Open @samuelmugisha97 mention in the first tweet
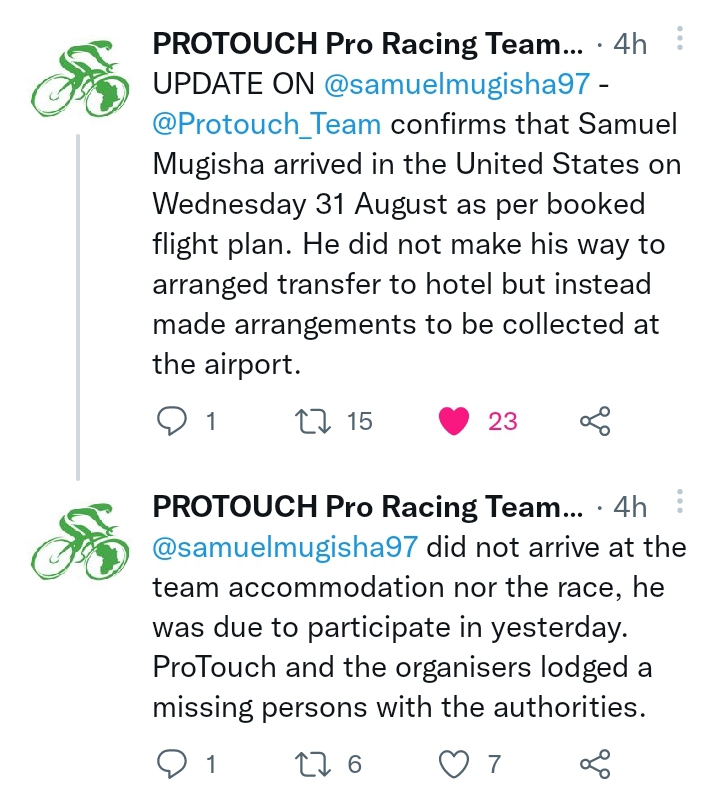Image resolution: width=720 pixels, height=794 pixels. click(457, 84)
